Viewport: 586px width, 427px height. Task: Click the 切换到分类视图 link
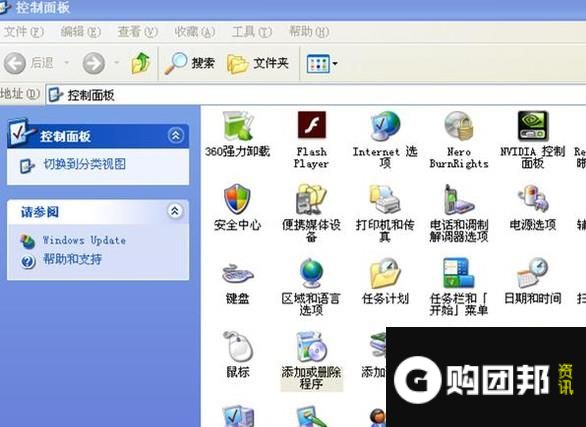[85, 164]
